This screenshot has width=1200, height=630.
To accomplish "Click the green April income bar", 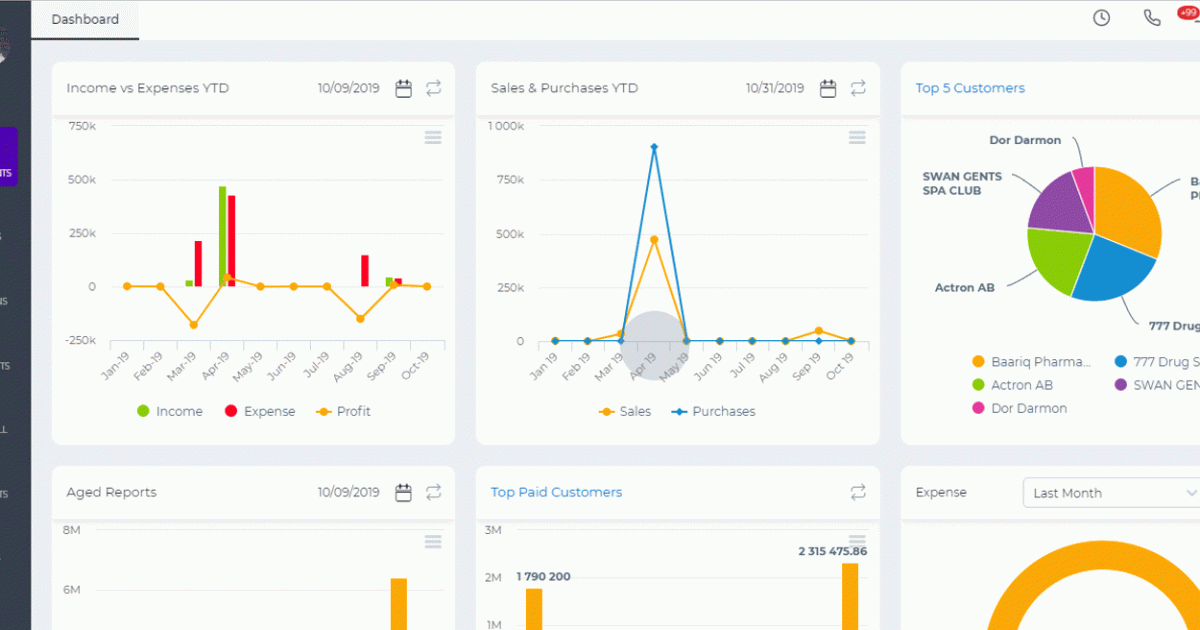I will click(222, 236).
